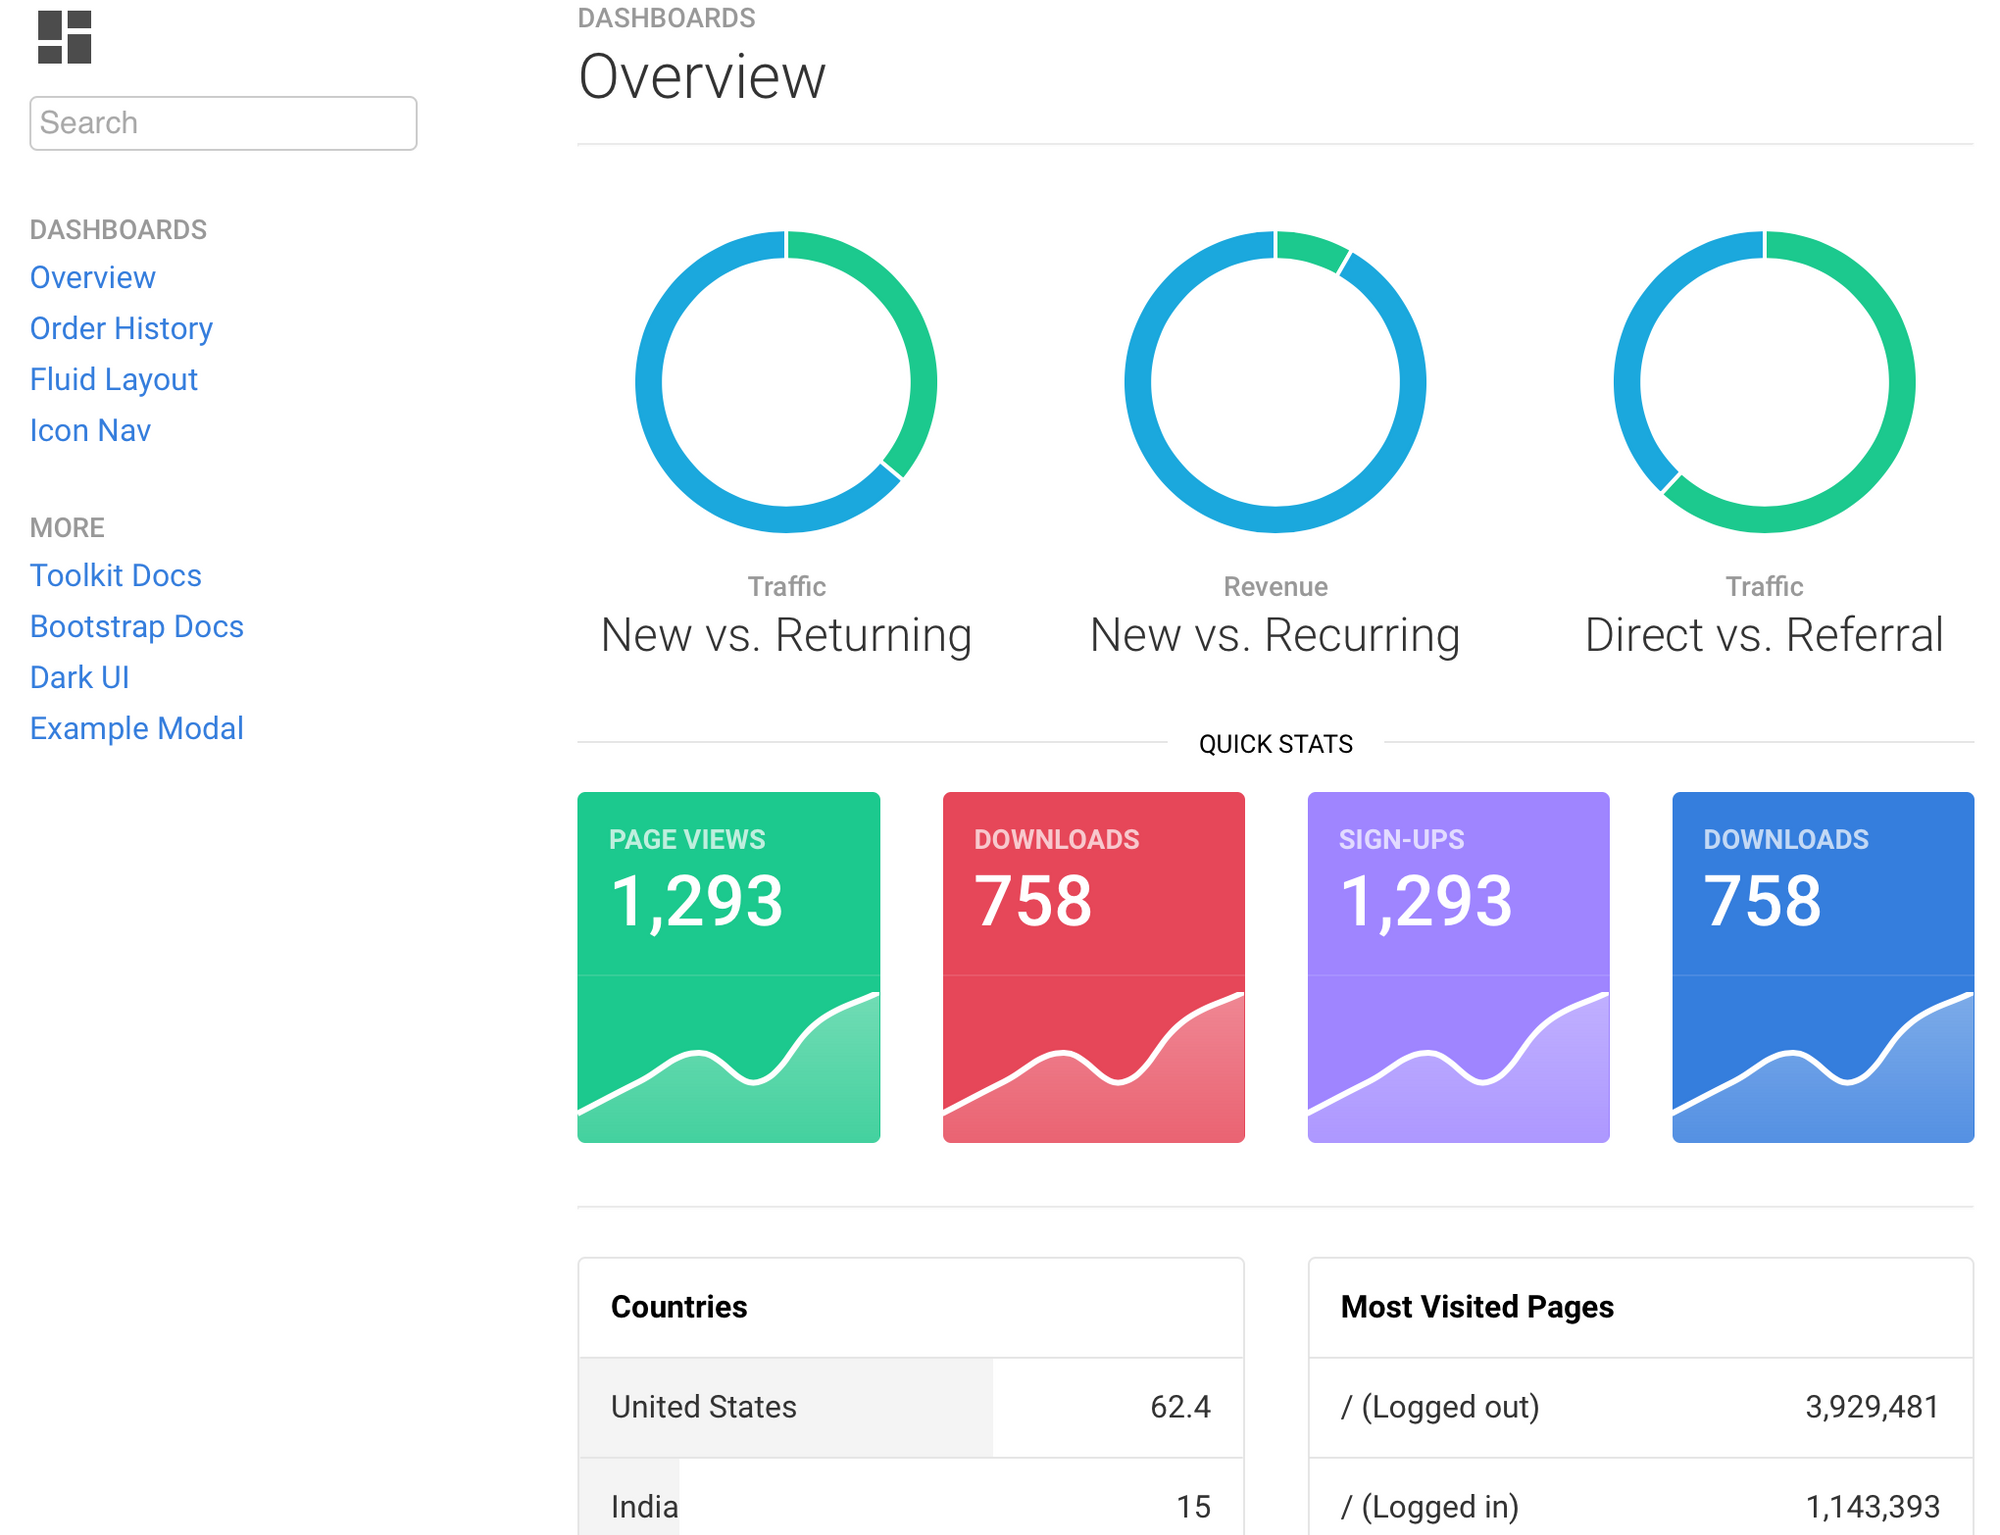
Task: Open the Revenue New vs. Recurring chart
Action: click(x=1275, y=385)
